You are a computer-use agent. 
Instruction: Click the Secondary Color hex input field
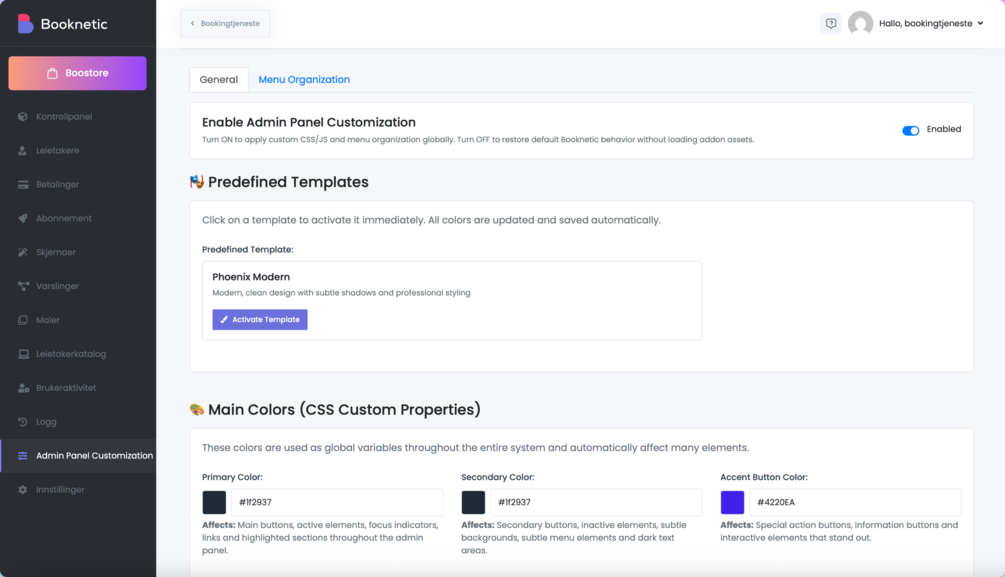595,502
